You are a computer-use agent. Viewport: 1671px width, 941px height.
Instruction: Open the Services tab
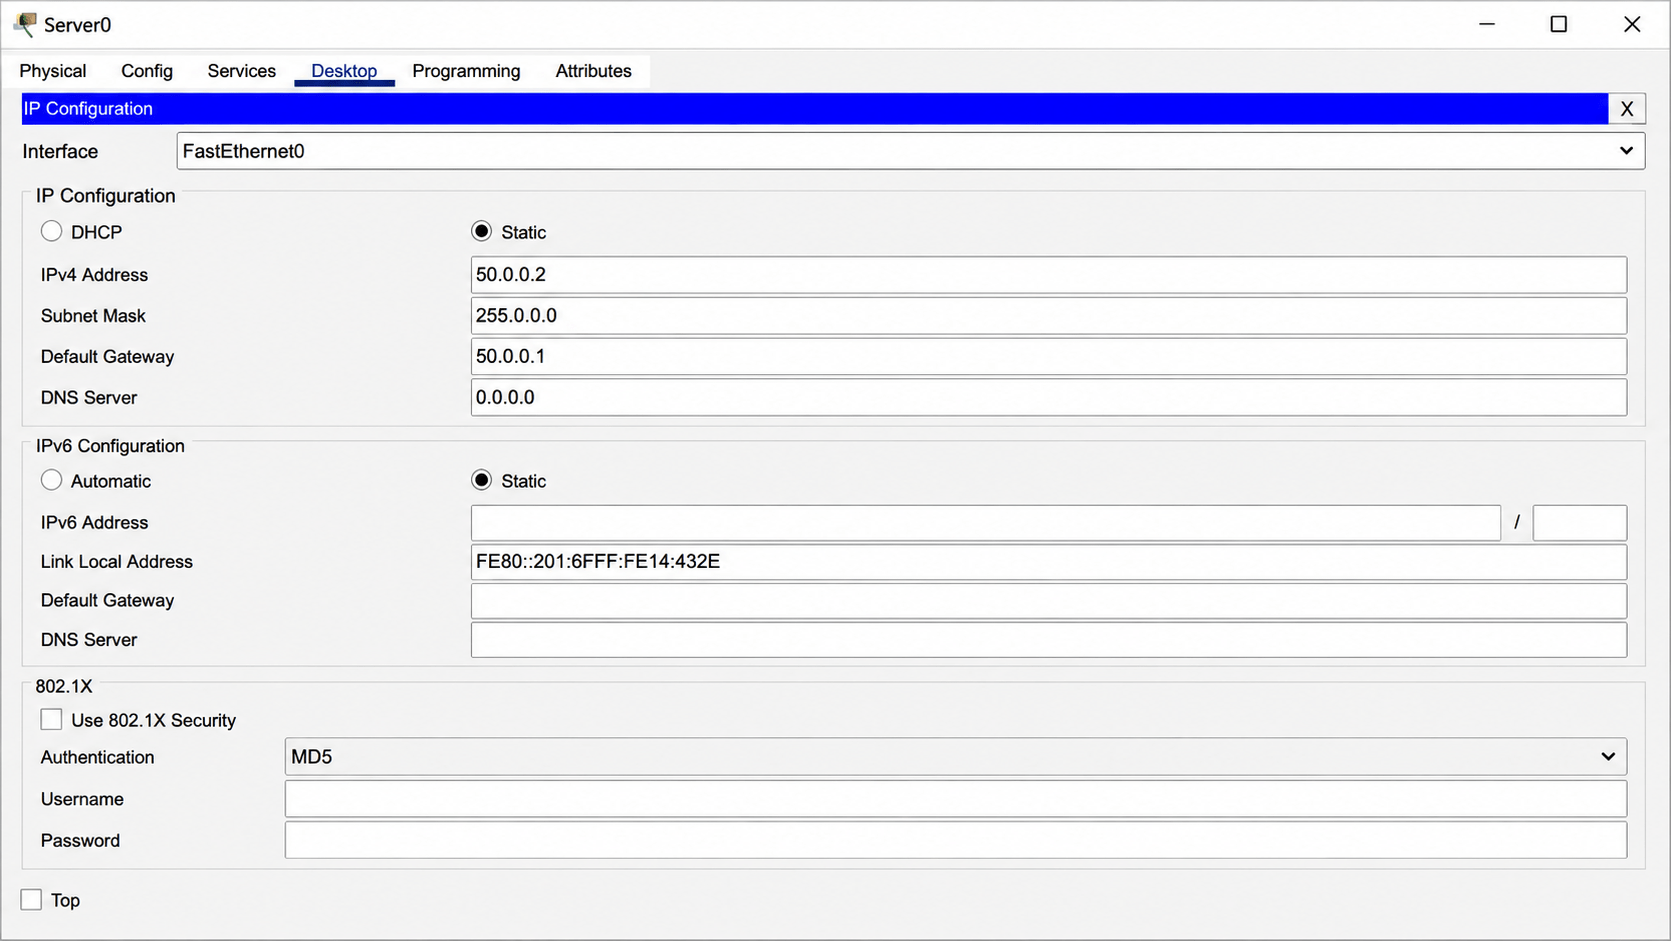click(x=241, y=71)
